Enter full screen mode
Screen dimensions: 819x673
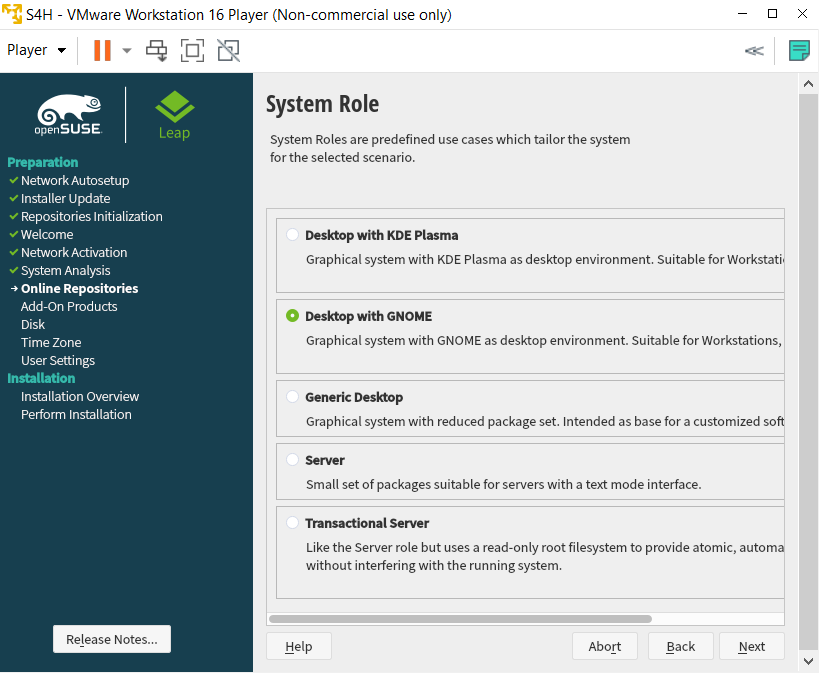pos(192,51)
